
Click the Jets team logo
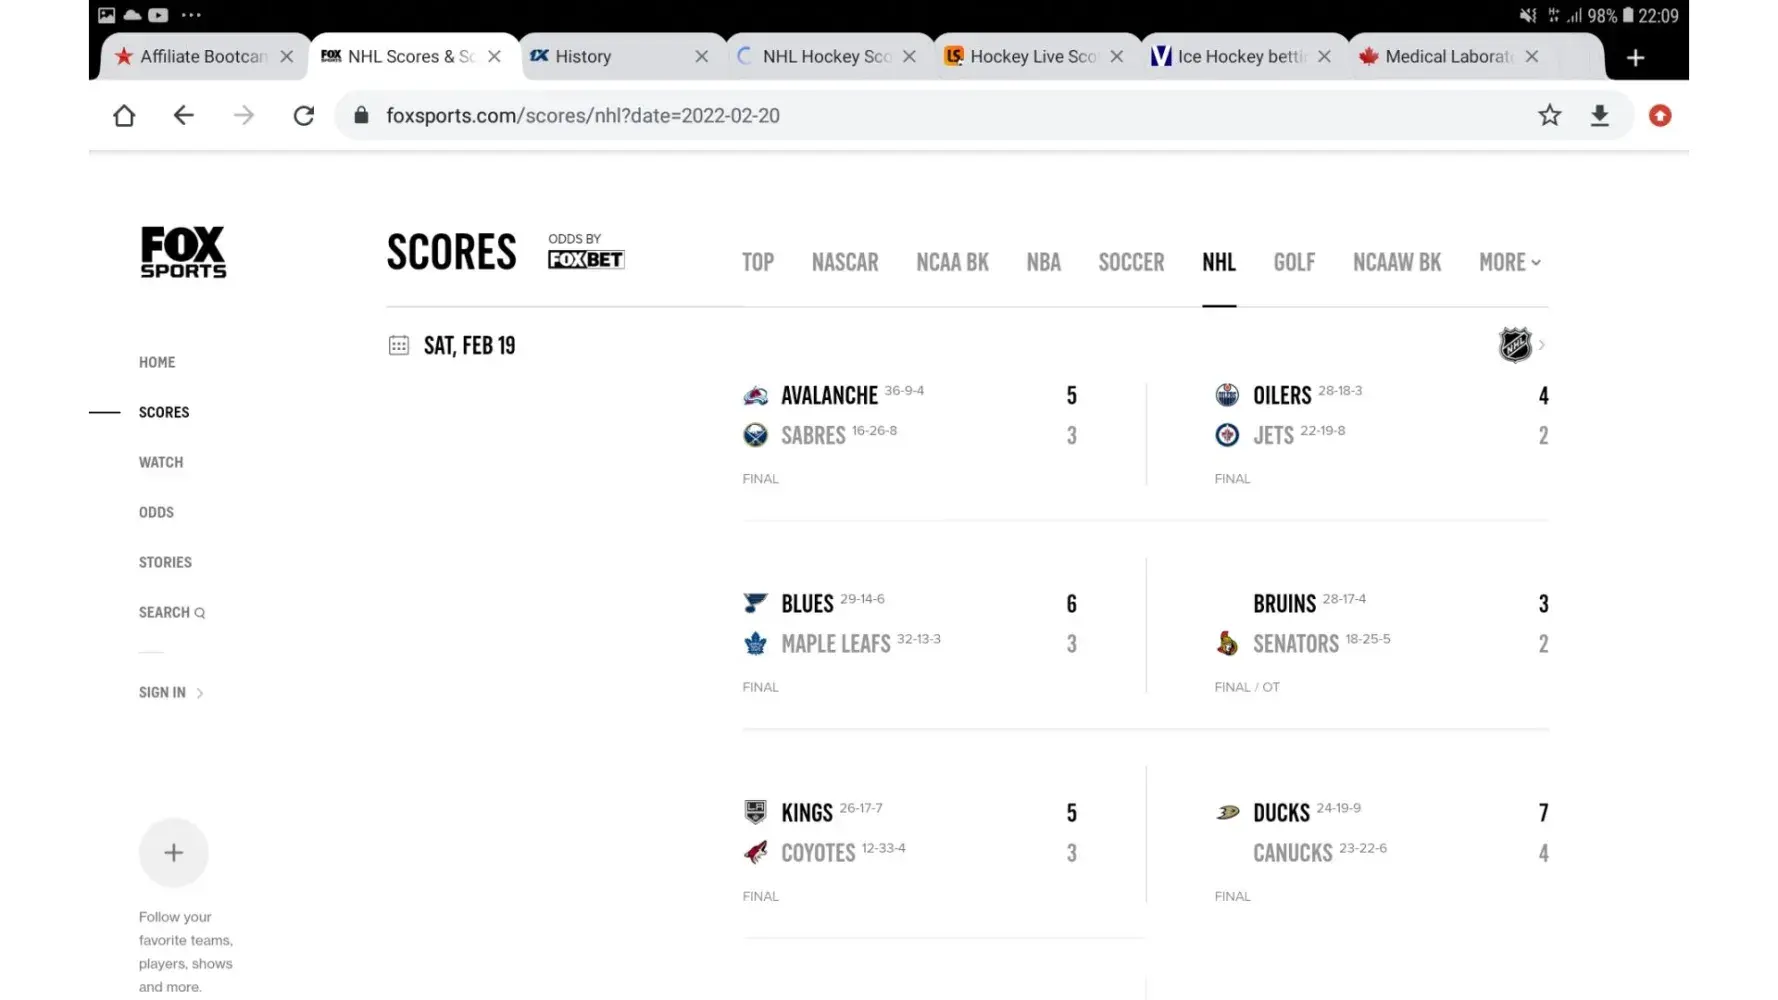(x=1227, y=435)
